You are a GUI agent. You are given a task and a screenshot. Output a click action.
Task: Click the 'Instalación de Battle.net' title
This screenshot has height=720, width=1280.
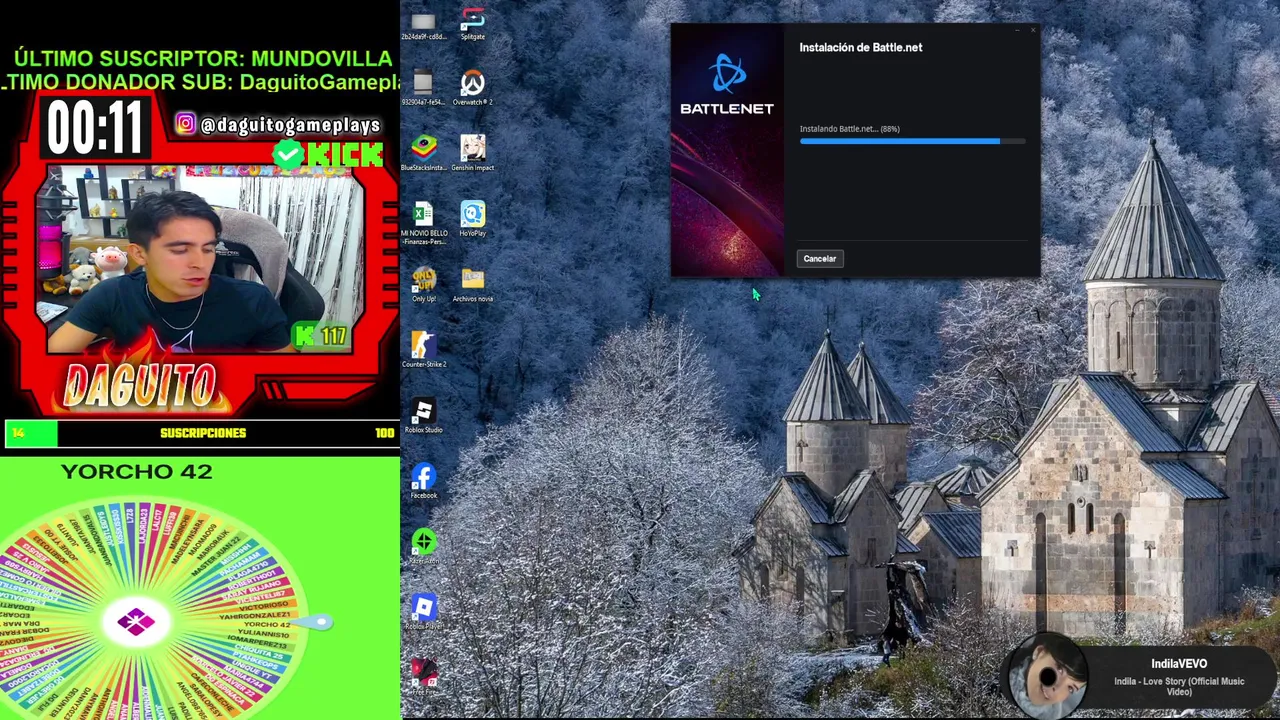(x=861, y=47)
